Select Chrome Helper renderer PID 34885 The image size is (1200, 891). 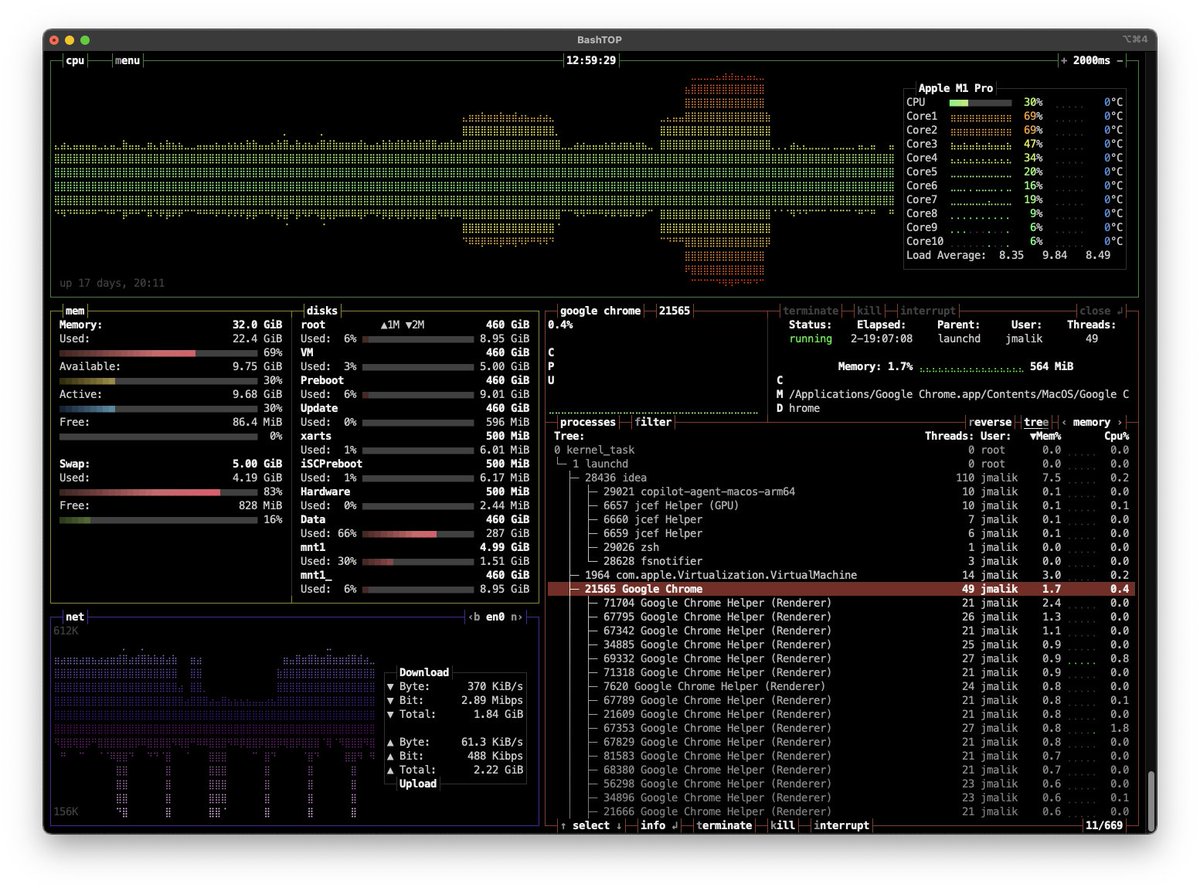click(x=840, y=645)
